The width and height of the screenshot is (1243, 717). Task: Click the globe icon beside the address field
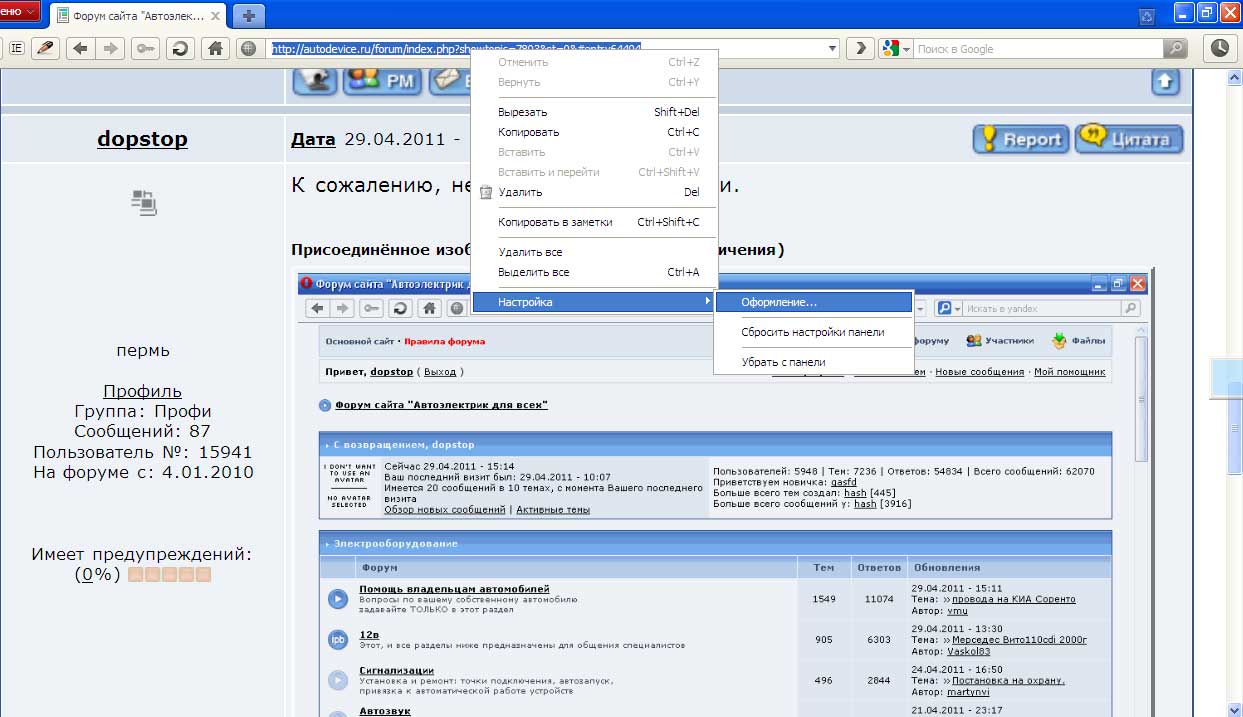click(x=248, y=48)
